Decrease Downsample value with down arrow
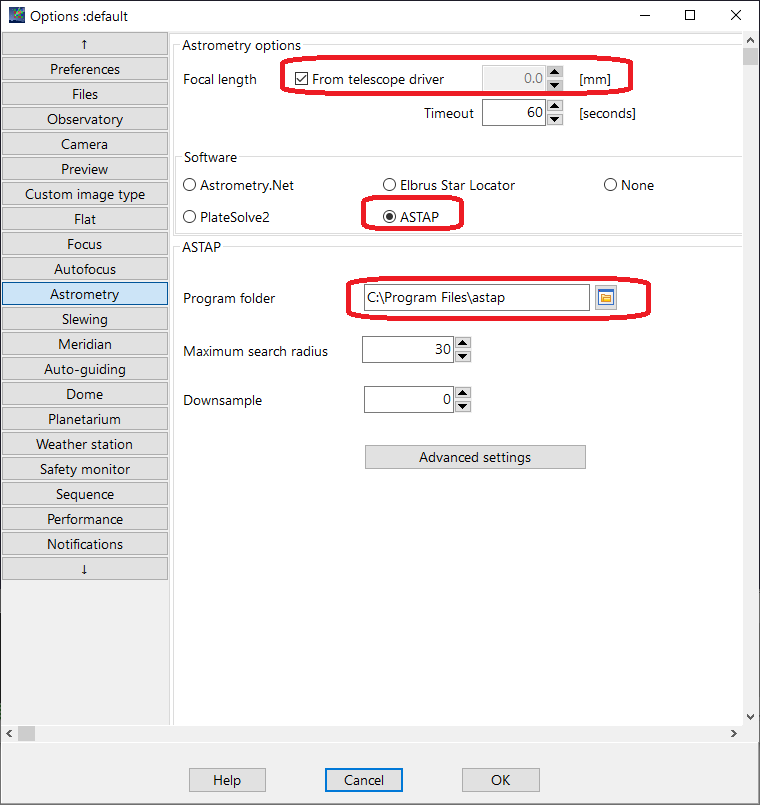This screenshot has height=805, width=760. click(x=462, y=406)
